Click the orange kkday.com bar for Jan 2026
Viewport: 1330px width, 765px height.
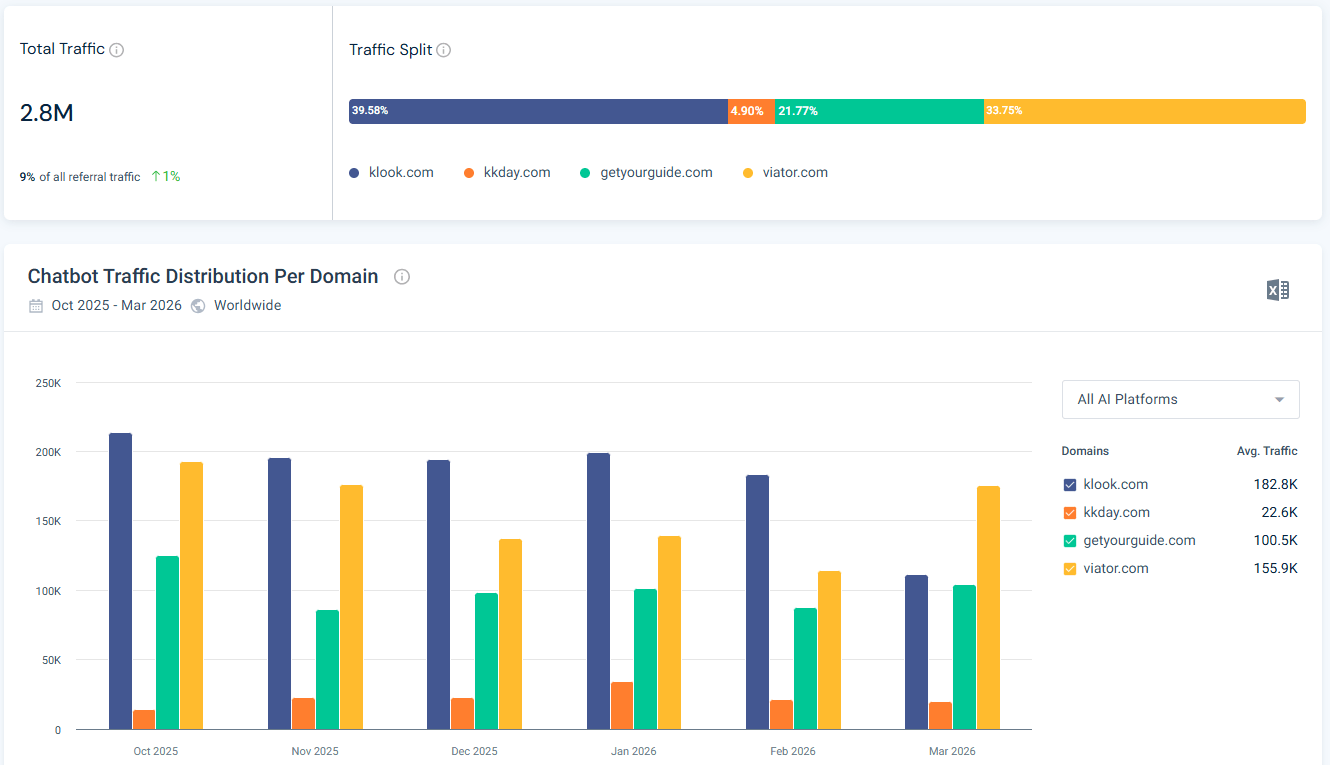click(622, 706)
